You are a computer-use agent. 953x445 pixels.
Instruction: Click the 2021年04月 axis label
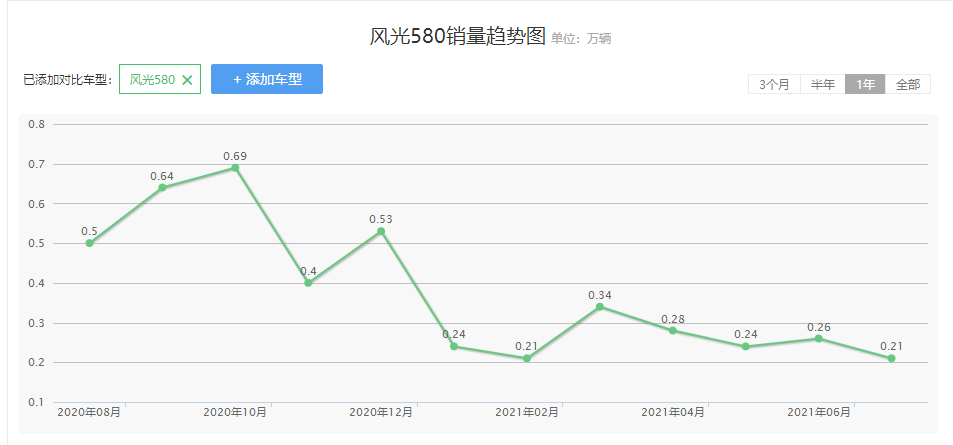[673, 412]
